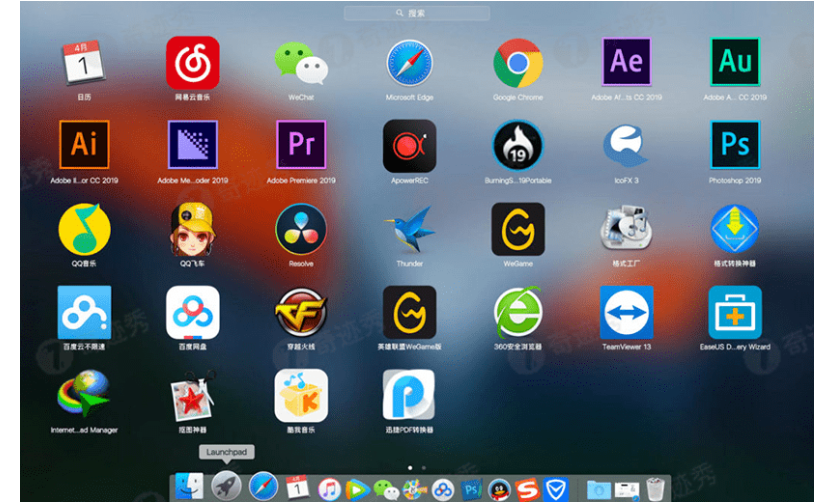This screenshot has height=504, width=822.
Task: Open Tencent Video in the Dock
Action: point(357,489)
